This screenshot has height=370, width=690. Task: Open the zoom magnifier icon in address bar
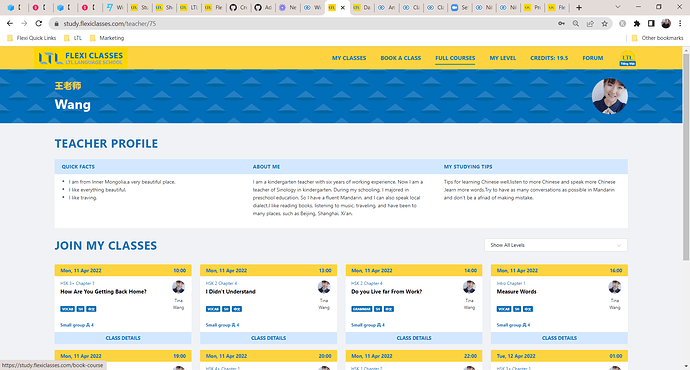576,24
